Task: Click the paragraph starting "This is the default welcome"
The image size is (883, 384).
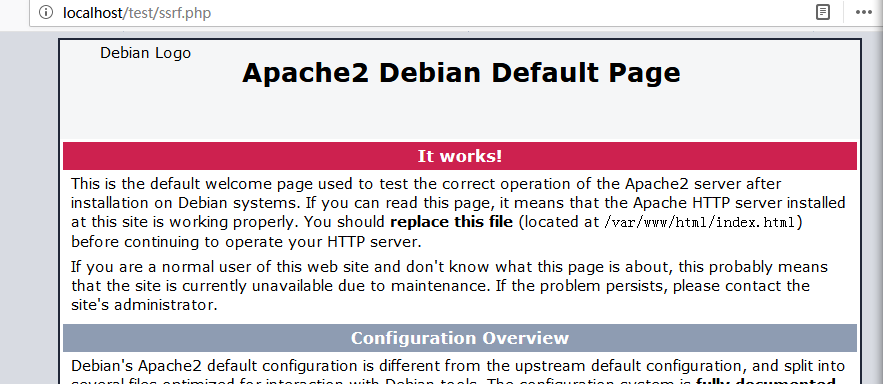Action: click(x=458, y=213)
